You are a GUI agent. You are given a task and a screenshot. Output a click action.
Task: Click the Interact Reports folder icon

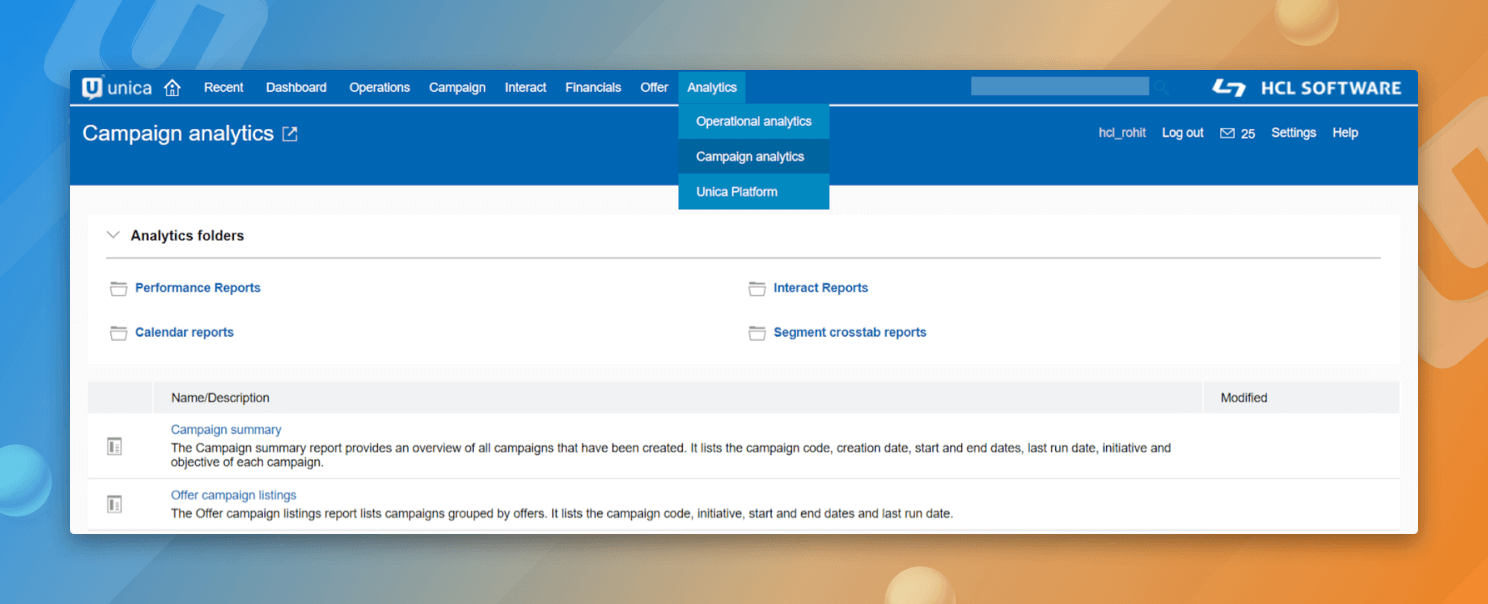point(757,289)
